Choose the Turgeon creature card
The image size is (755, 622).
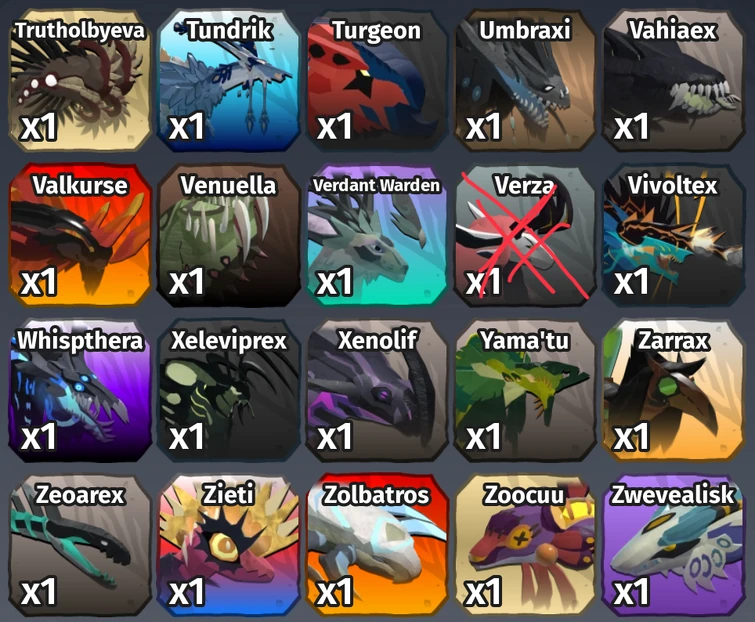pyautogui.click(x=377, y=80)
